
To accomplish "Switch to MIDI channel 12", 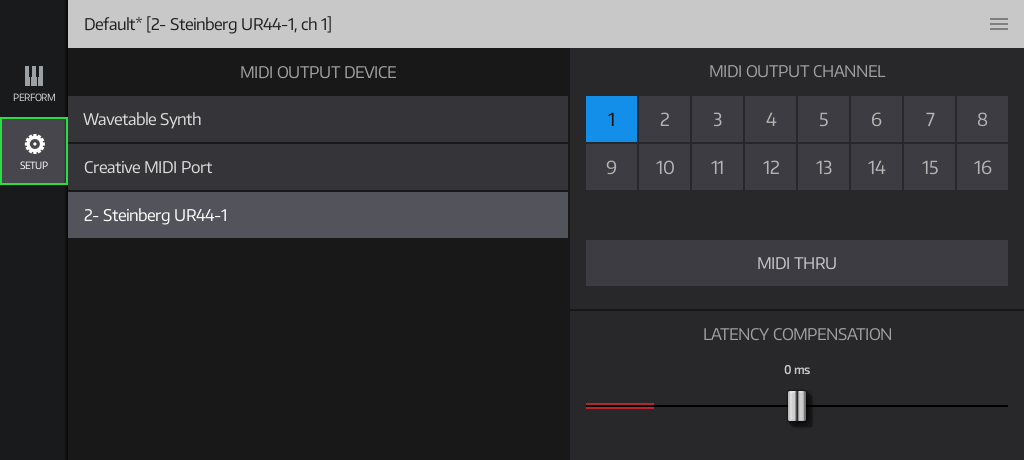I will point(770,168).
